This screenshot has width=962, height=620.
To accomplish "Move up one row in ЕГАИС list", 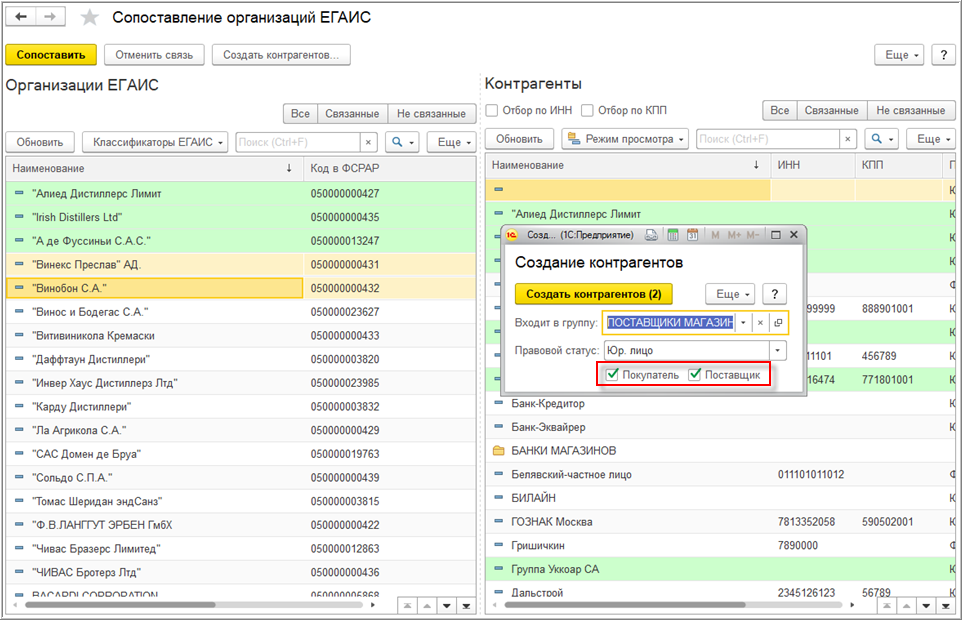I will pos(426,606).
